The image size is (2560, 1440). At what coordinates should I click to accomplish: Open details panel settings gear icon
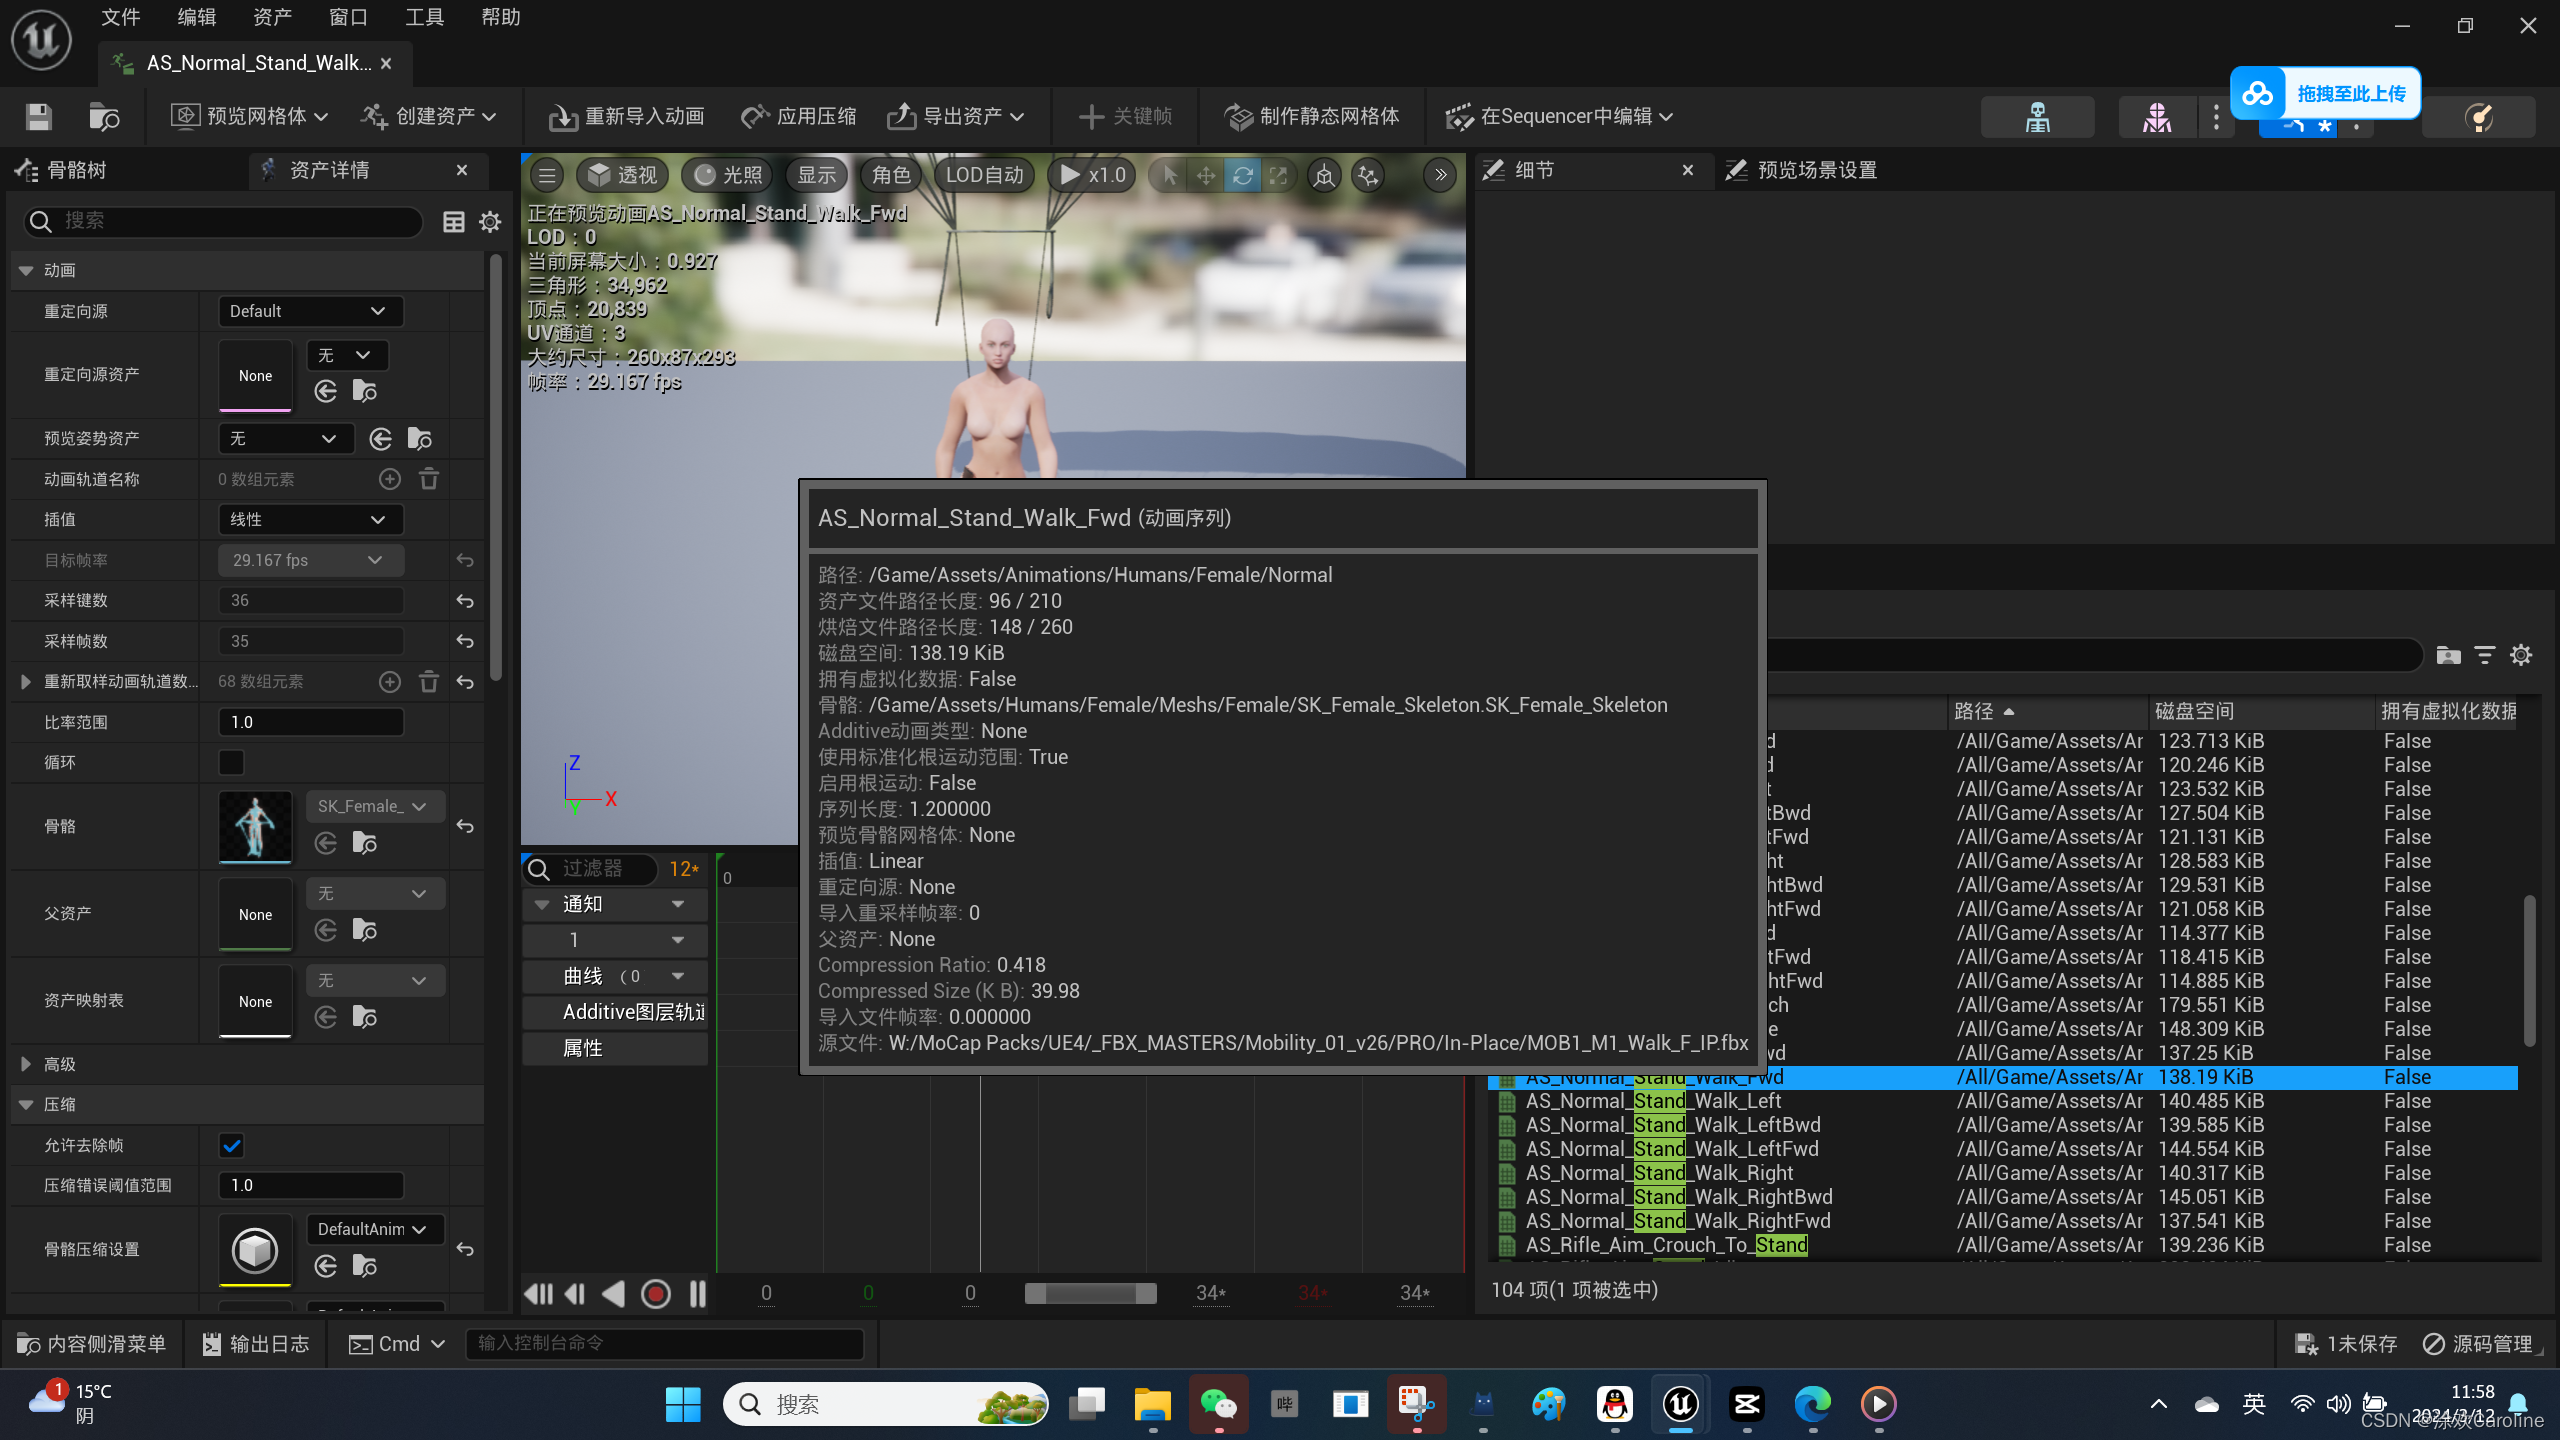point(490,222)
